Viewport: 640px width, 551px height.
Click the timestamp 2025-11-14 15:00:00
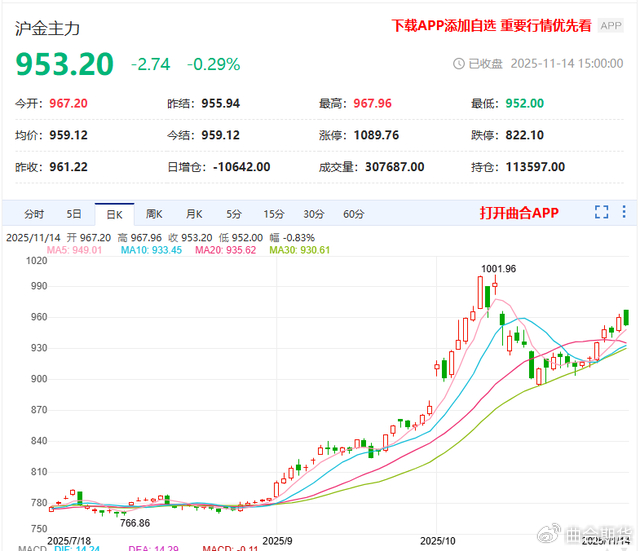[567, 64]
